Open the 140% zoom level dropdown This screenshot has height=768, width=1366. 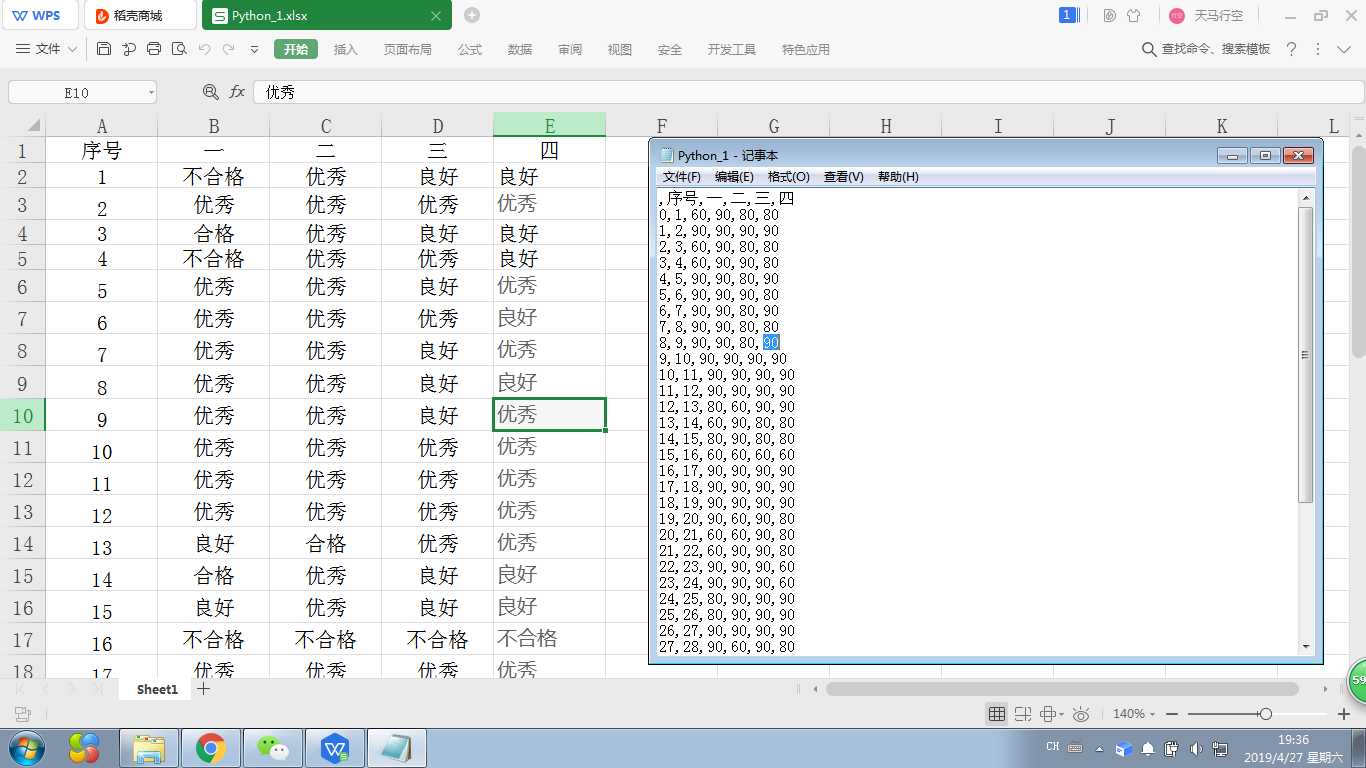click(x=1133, y=714)
